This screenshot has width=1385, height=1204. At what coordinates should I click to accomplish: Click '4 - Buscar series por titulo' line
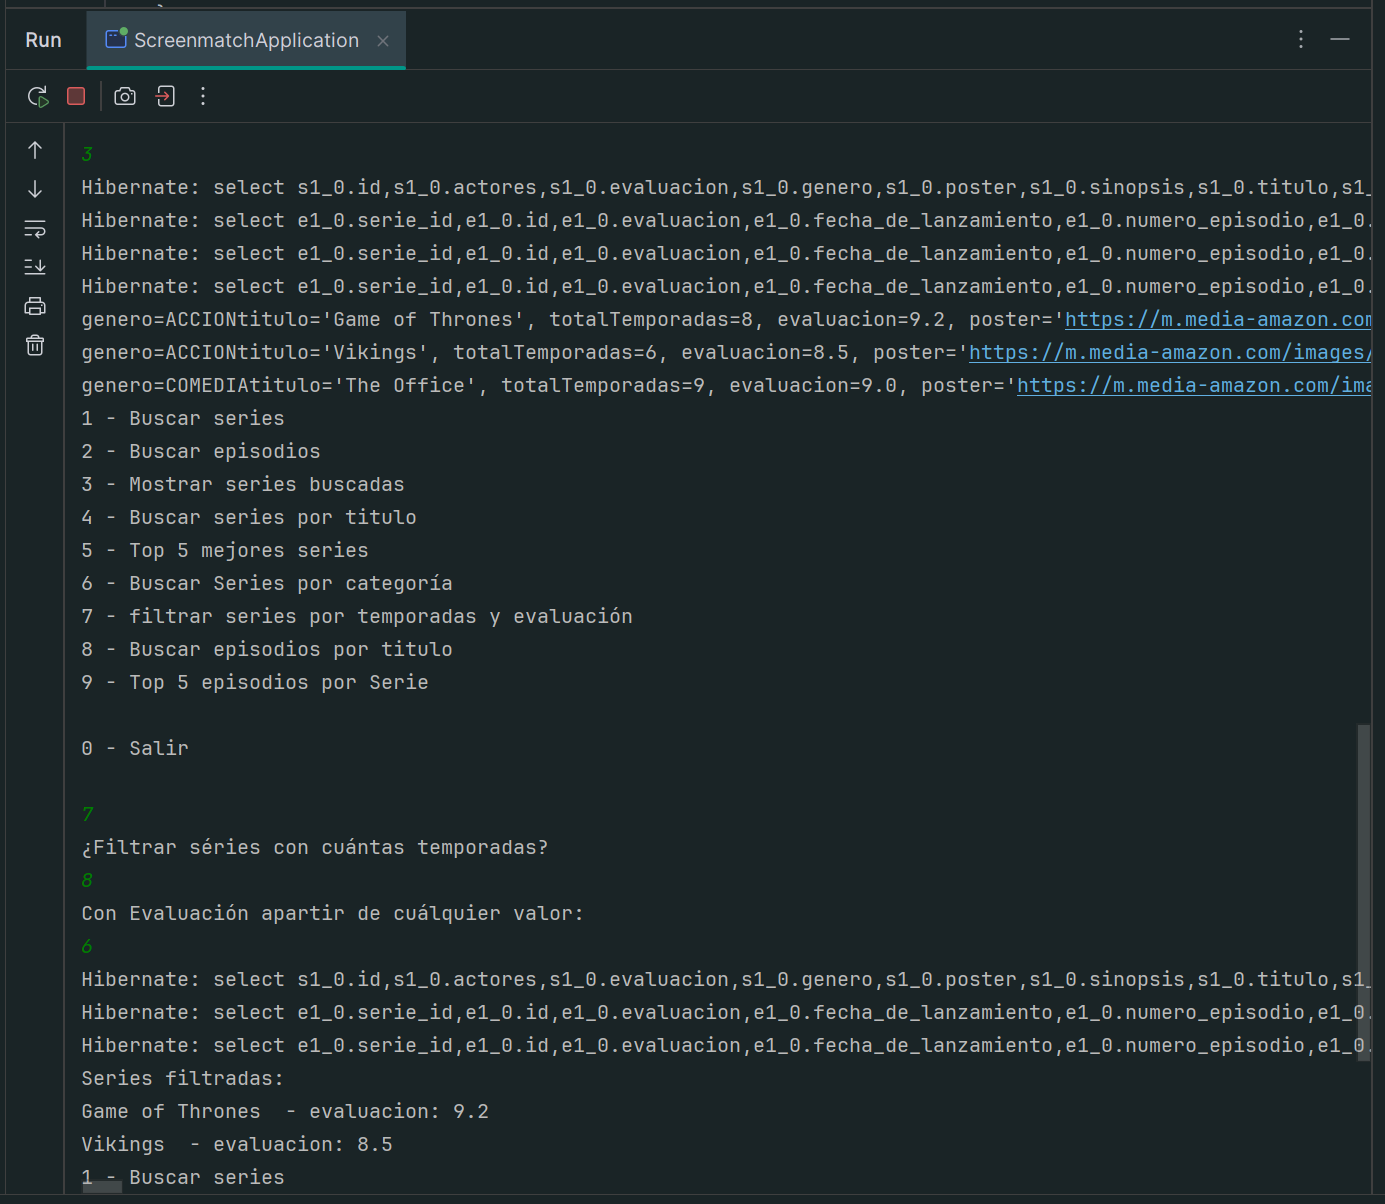tap(249, 518)
